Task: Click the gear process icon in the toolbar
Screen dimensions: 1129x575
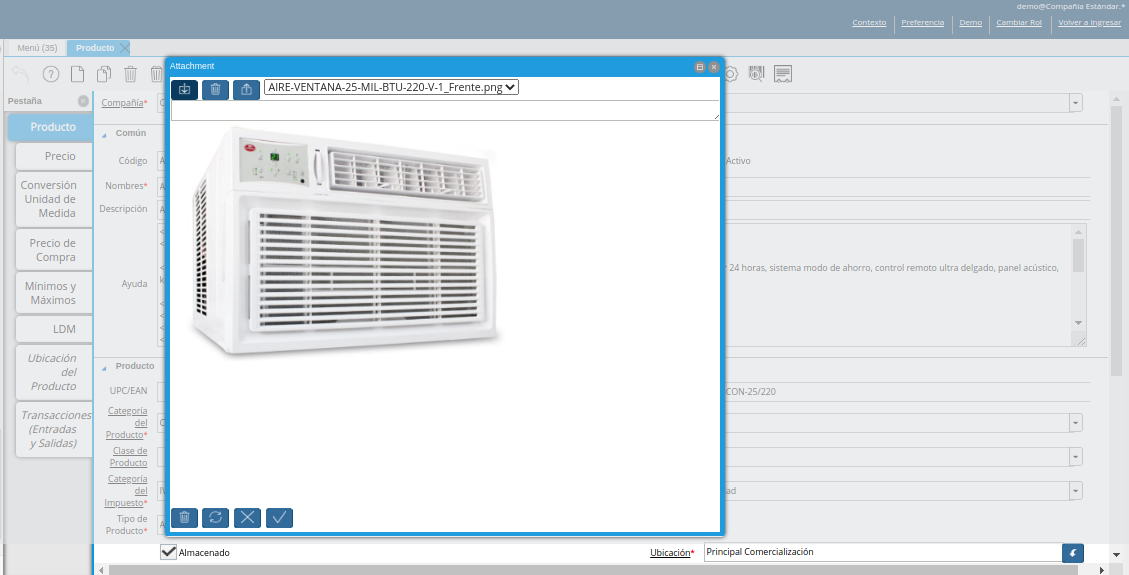Action: (731, 73)
